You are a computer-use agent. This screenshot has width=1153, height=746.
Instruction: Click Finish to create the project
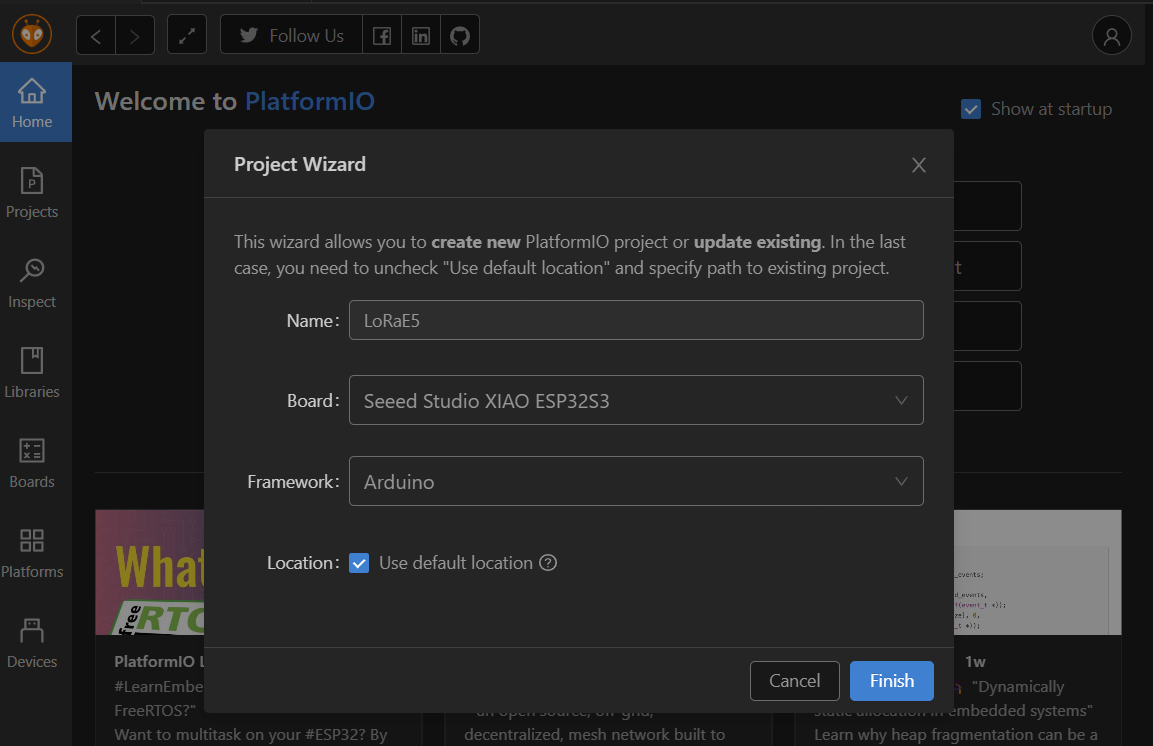coord(892,681)
